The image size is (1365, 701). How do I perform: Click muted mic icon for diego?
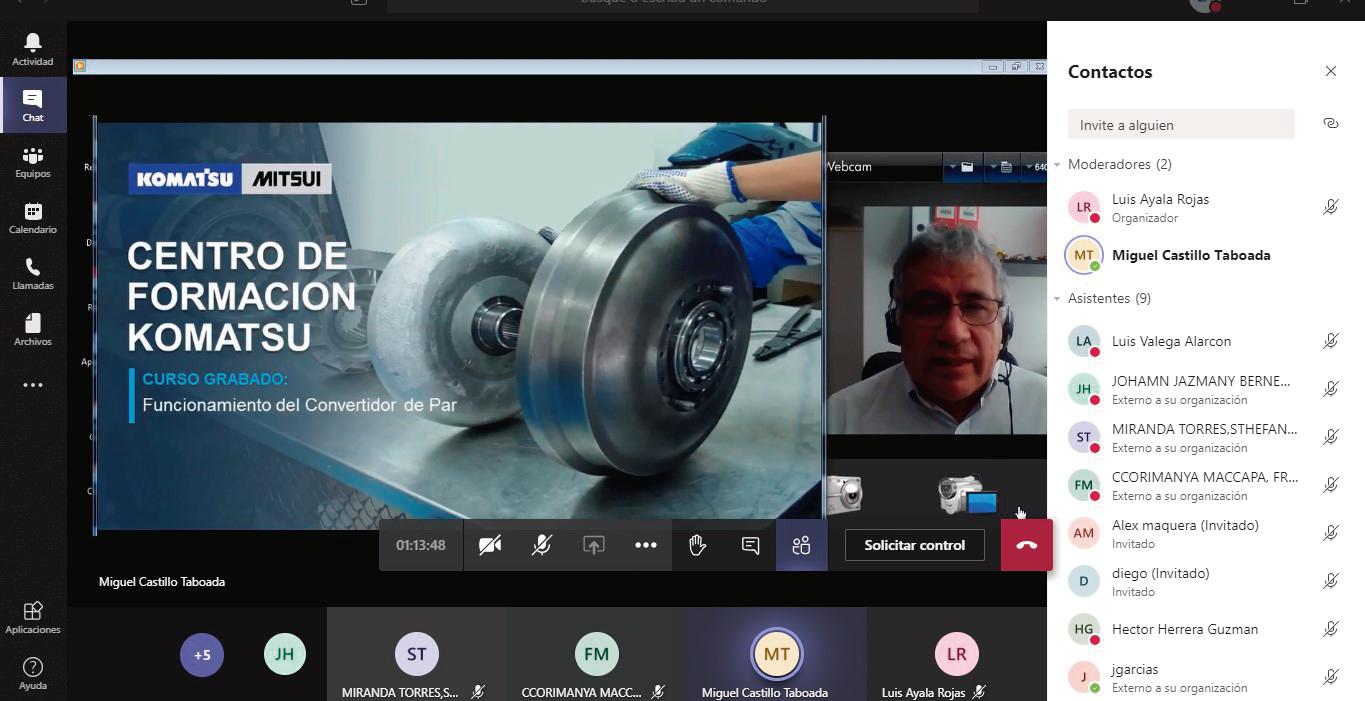(1330, 581)
